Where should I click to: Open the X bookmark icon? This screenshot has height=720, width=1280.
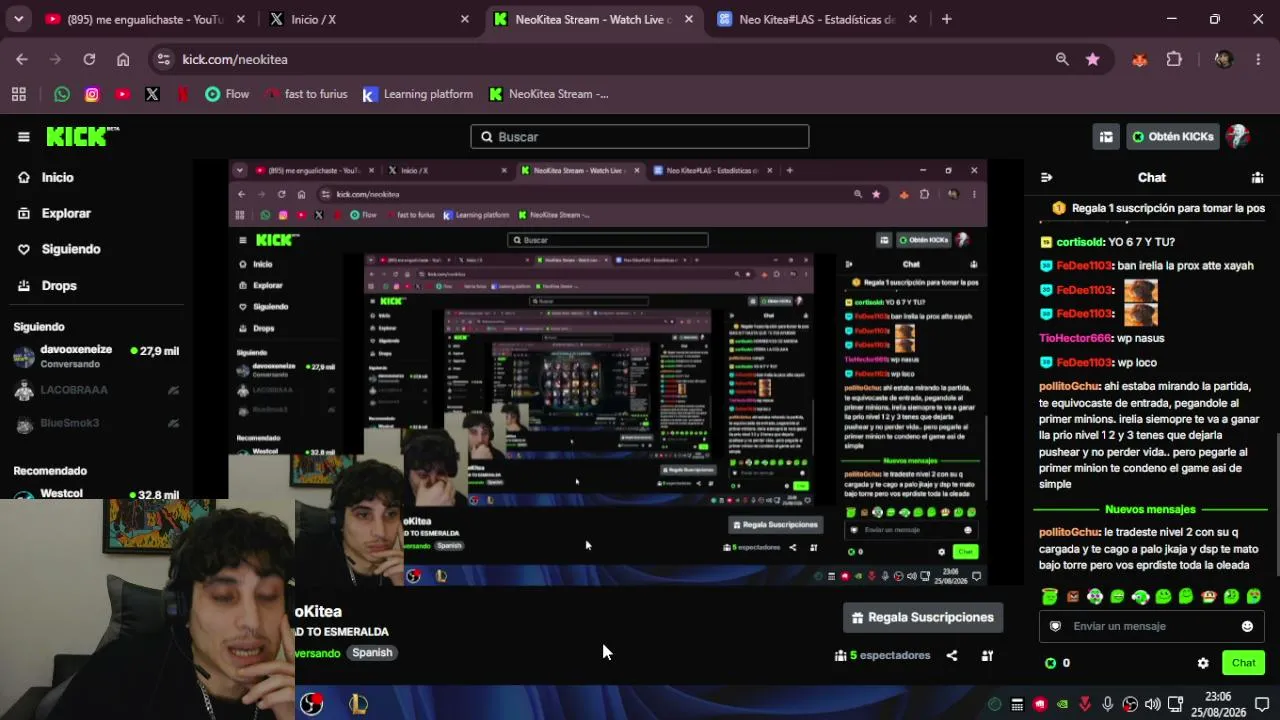tap(152, 94)
